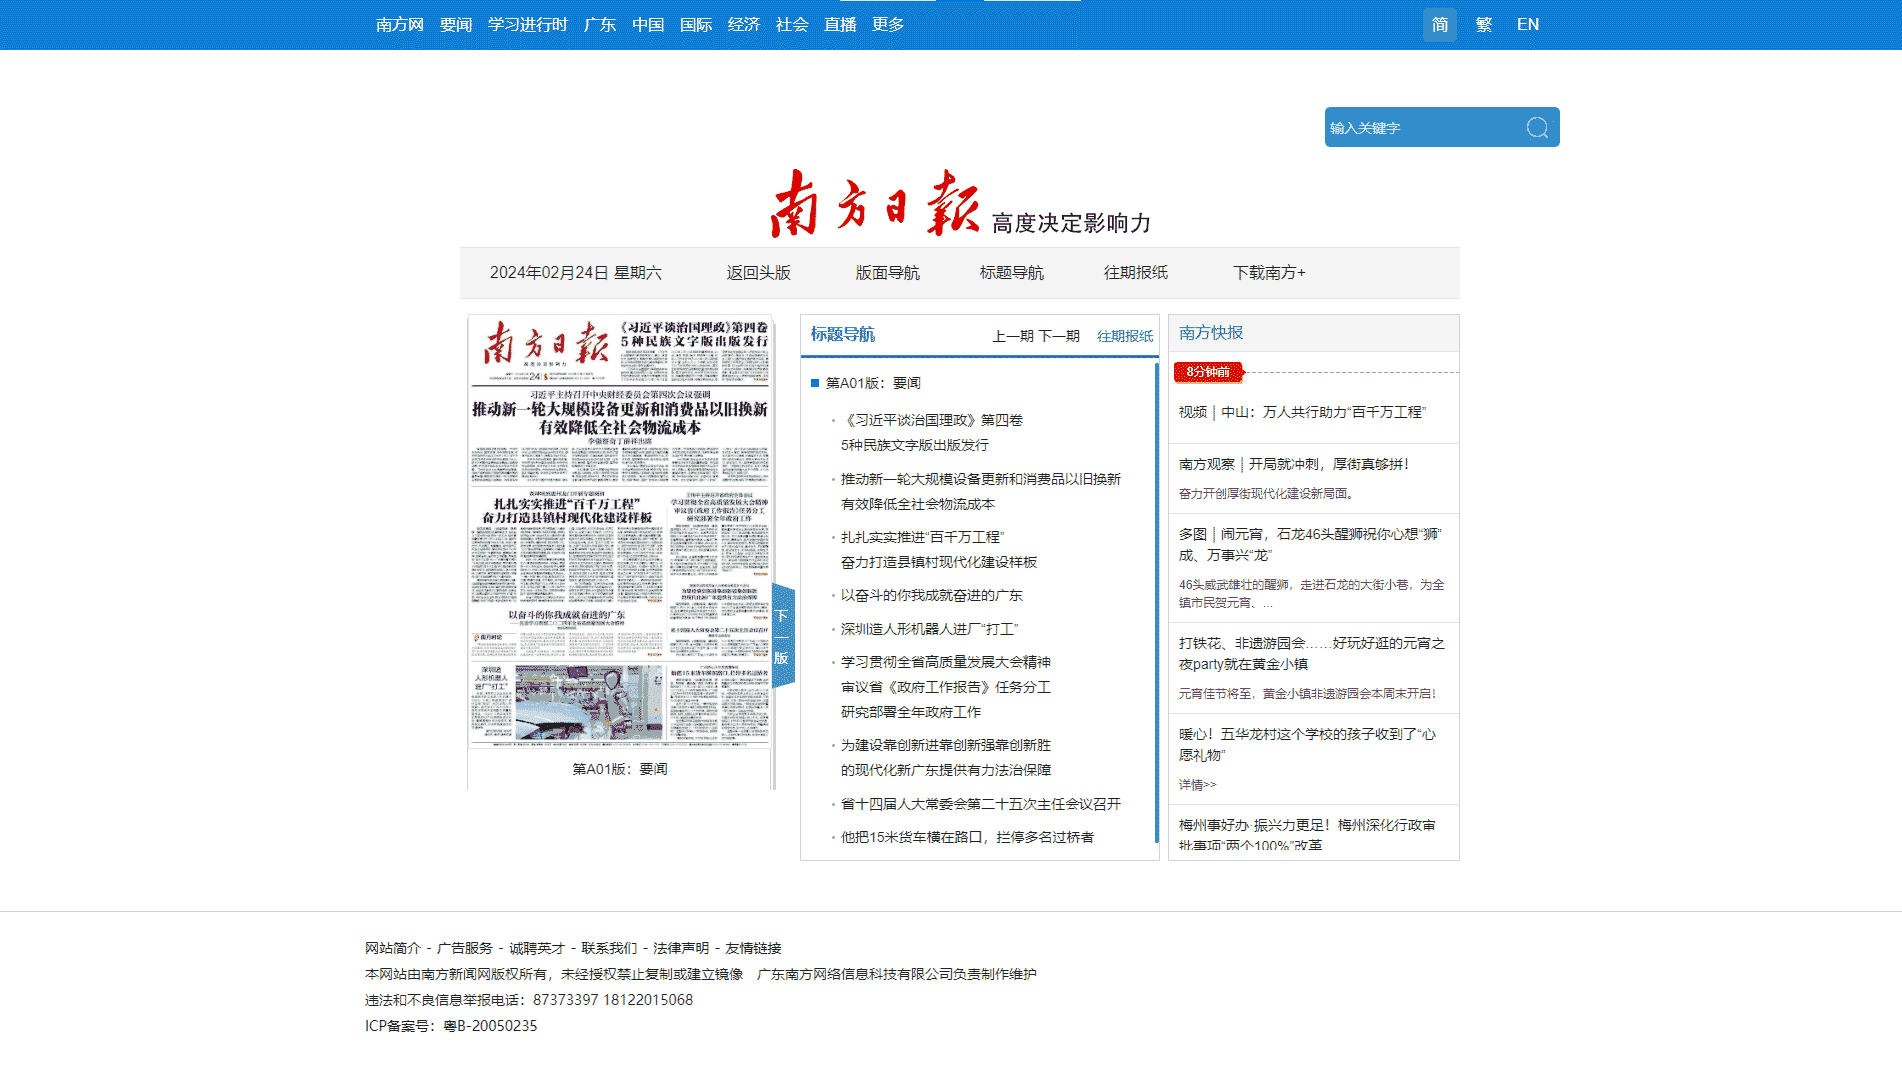1902x1080 pixels.
Task: Open article 扎扎实实推进"百千万工程"
Action: (x=939, y=549)
